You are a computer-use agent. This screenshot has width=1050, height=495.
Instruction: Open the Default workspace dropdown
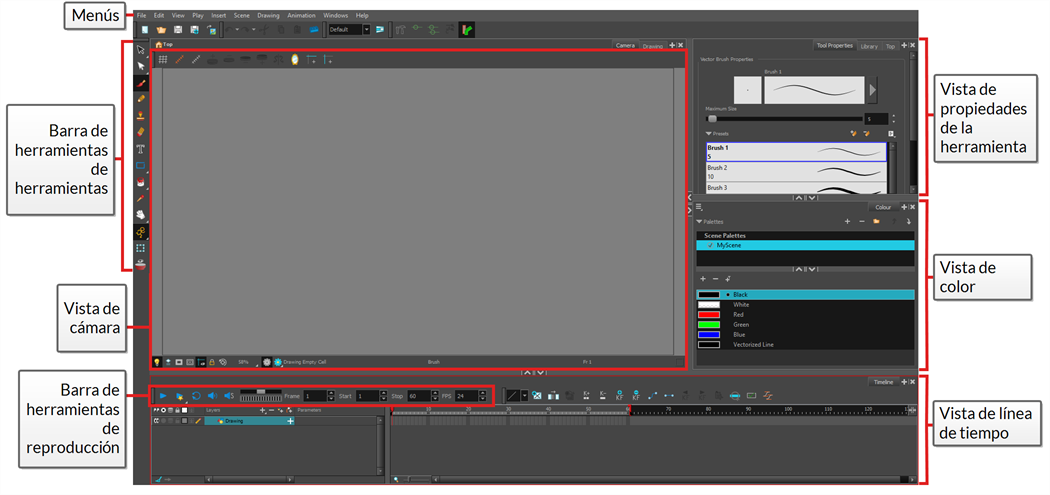click(x=366, y=30)
